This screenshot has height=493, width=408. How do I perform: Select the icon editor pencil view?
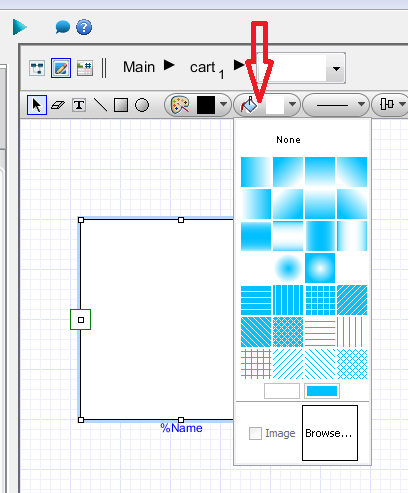pyautogui.click(x=61, y=68)
